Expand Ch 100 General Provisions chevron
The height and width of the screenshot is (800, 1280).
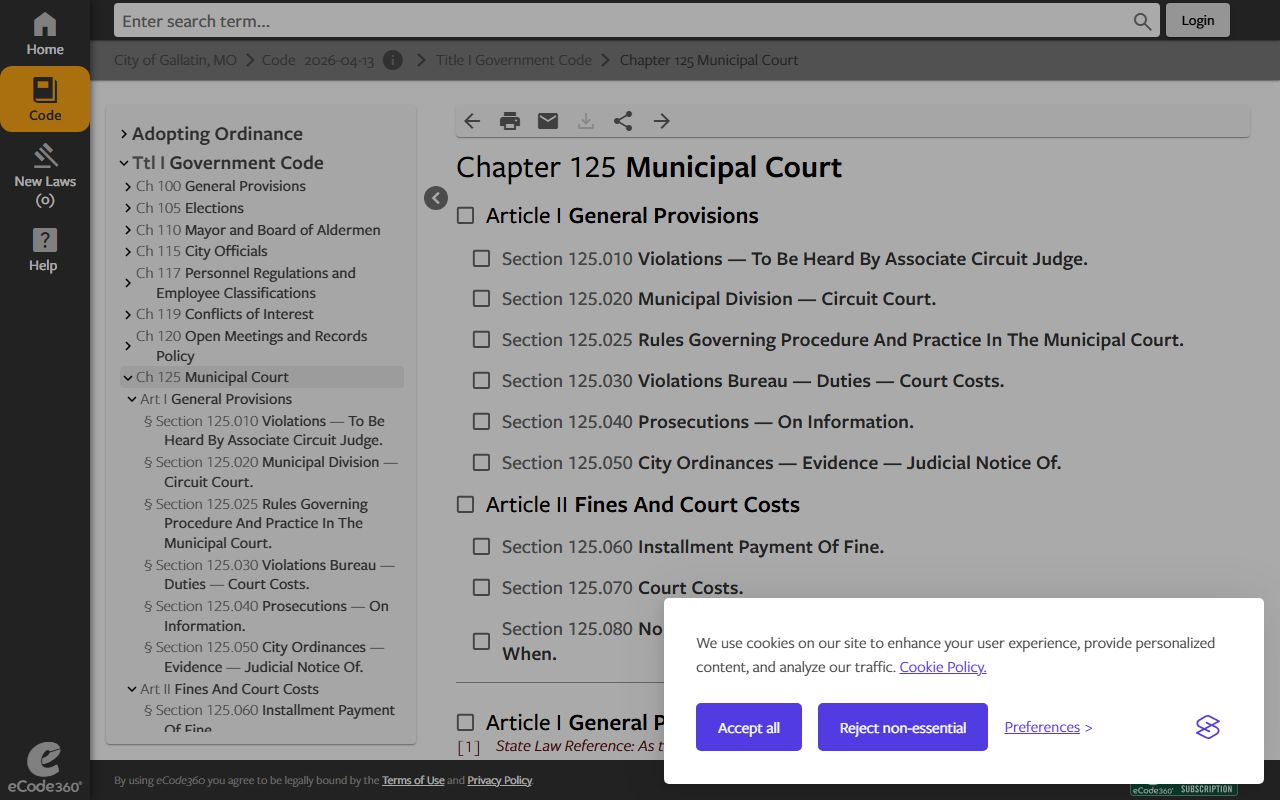tap(128, 186)
